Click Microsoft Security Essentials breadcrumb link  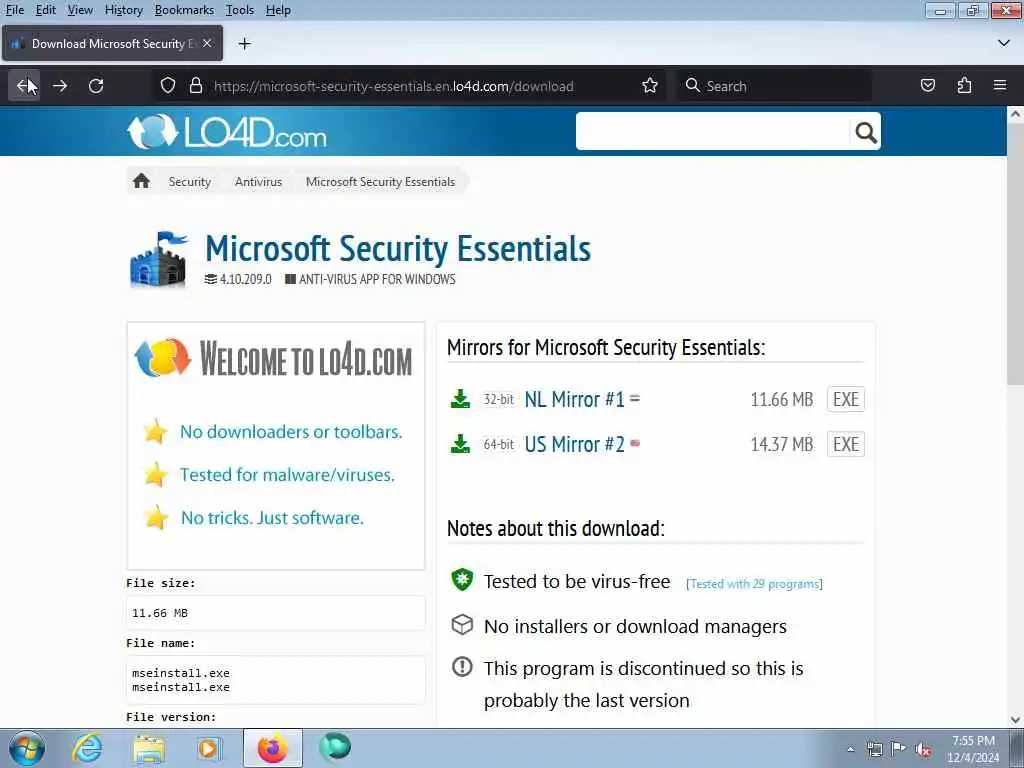[x=380, y=182]
